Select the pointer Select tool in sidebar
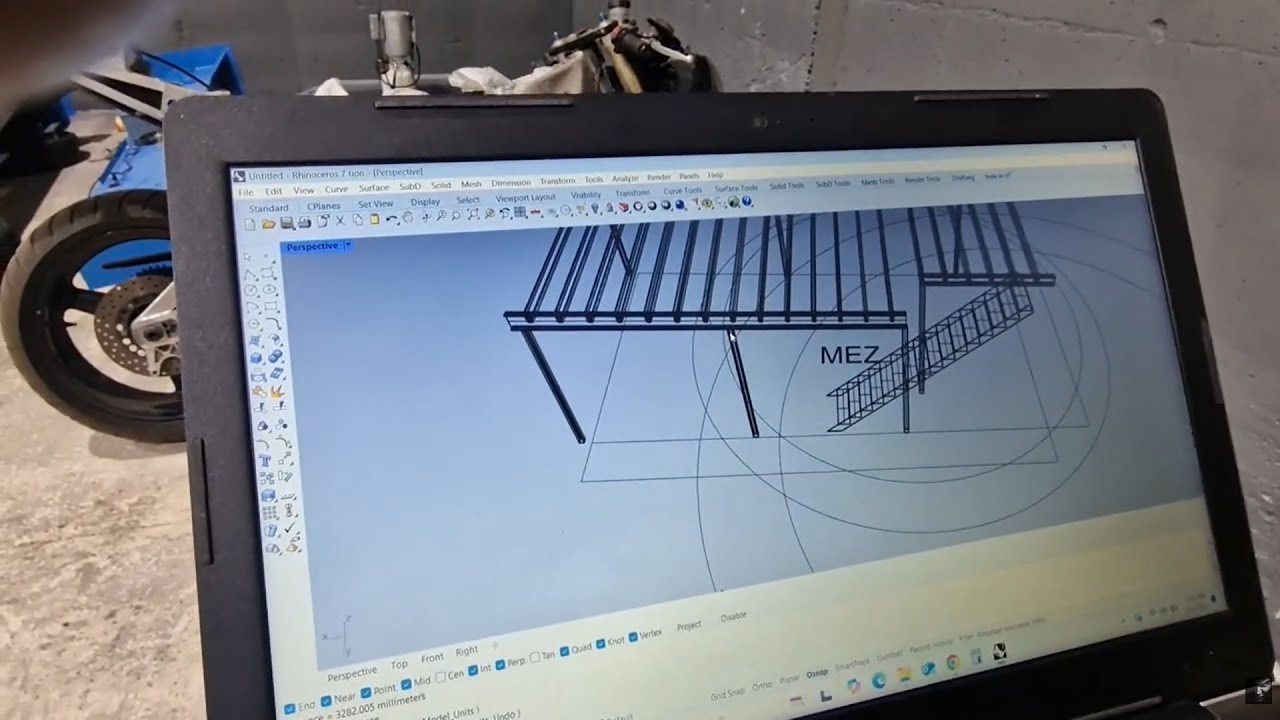Screen dimensions: 1280x720 click(x=248, y=257)
